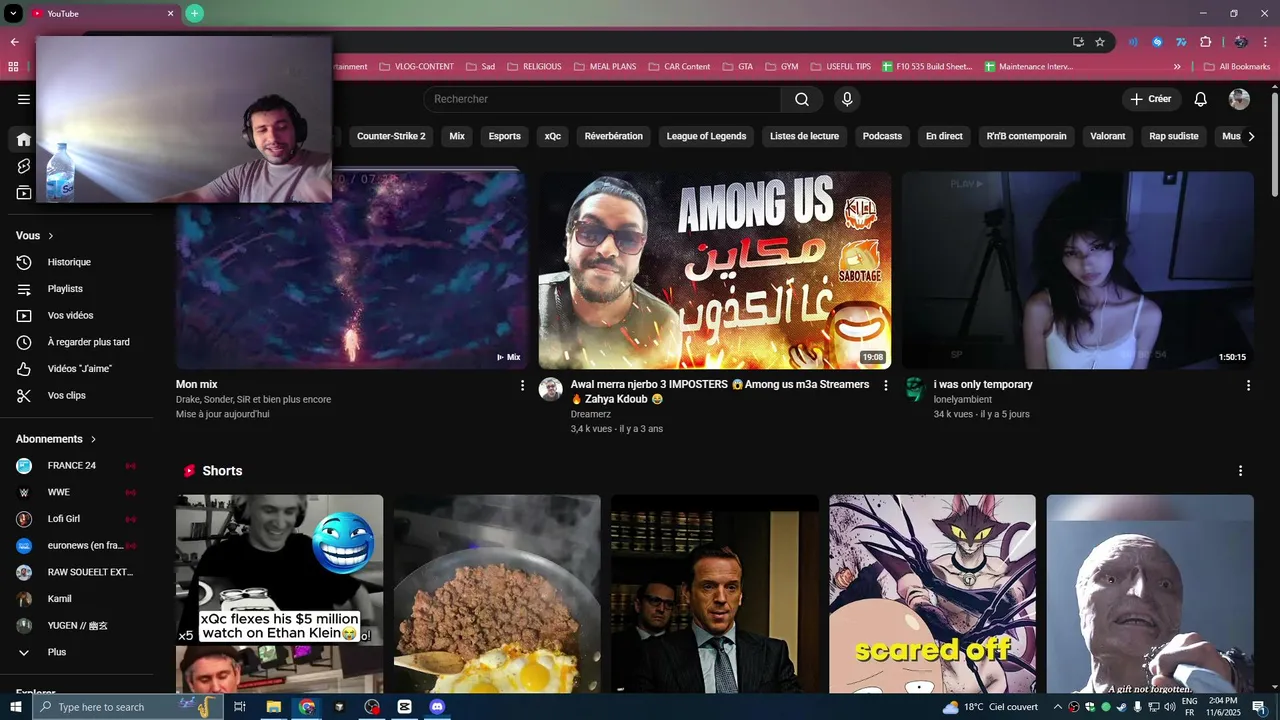Select the Rap sudiste chip
Viewport: 1280px width, 720px height.
1174,136
